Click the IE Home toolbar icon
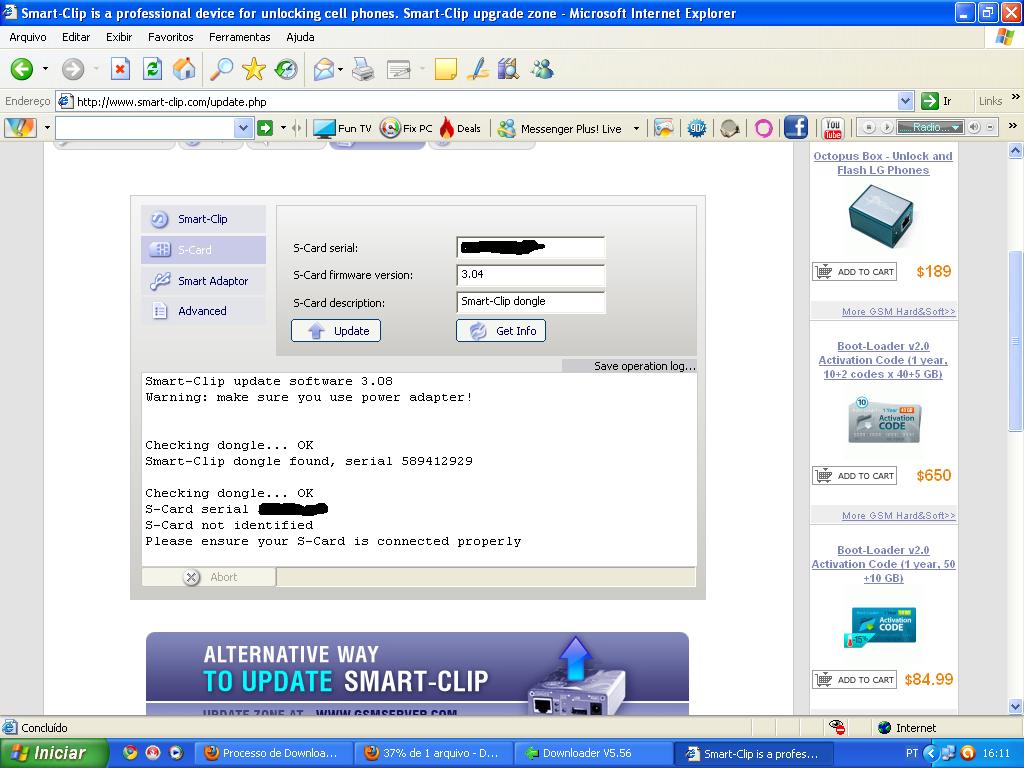This screenshot has height=768, width=1024. (x=184, y=69)
